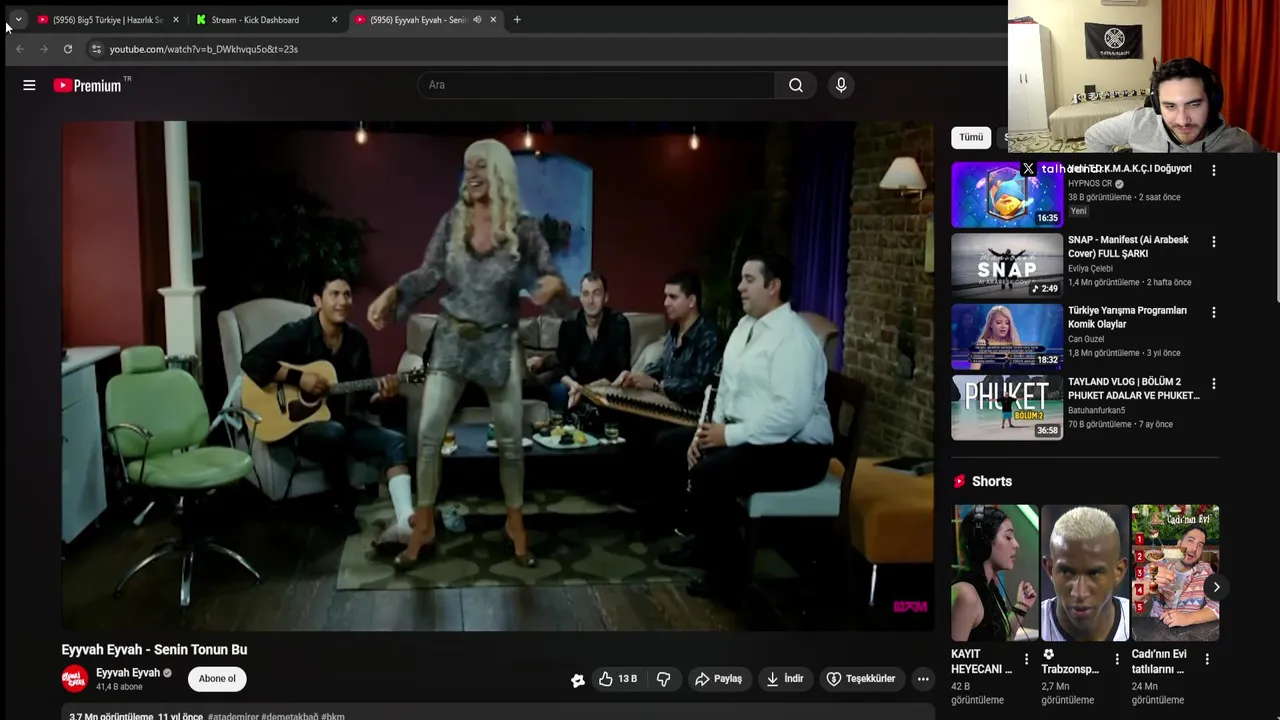The height and width of the screenshot is (720, 1280).
Task: Open Eyyvah Eyvah channel avatar
Action: (75, 679)
